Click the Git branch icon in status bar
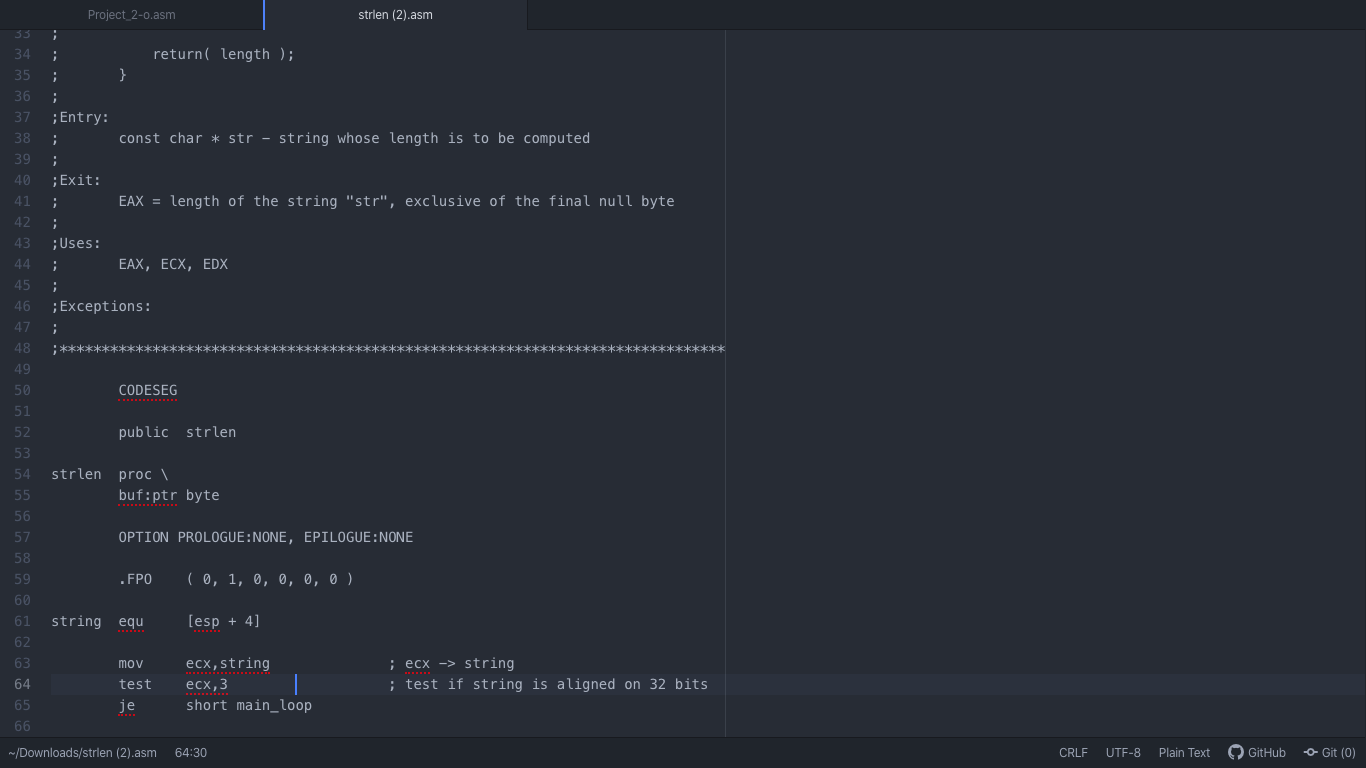1366x768 pixels. point(1310,752)
